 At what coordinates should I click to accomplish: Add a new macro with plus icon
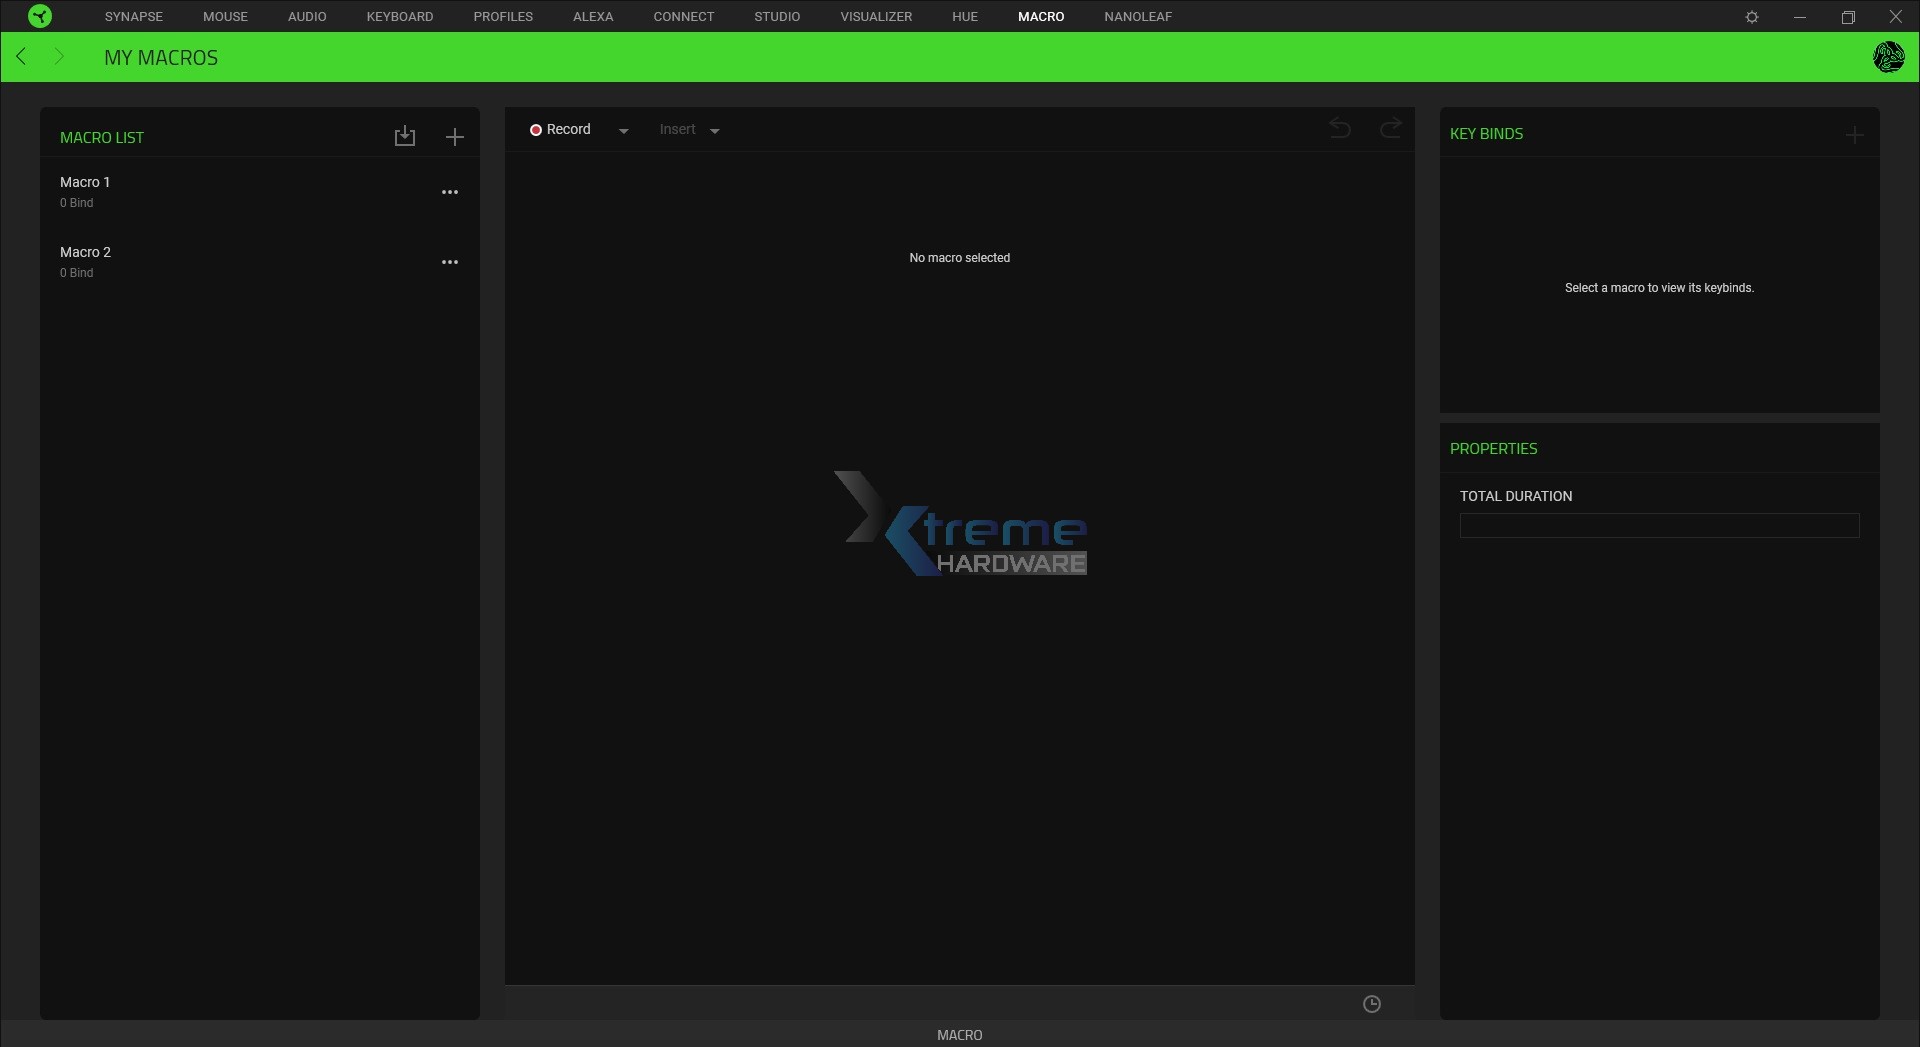pos(454,137)
